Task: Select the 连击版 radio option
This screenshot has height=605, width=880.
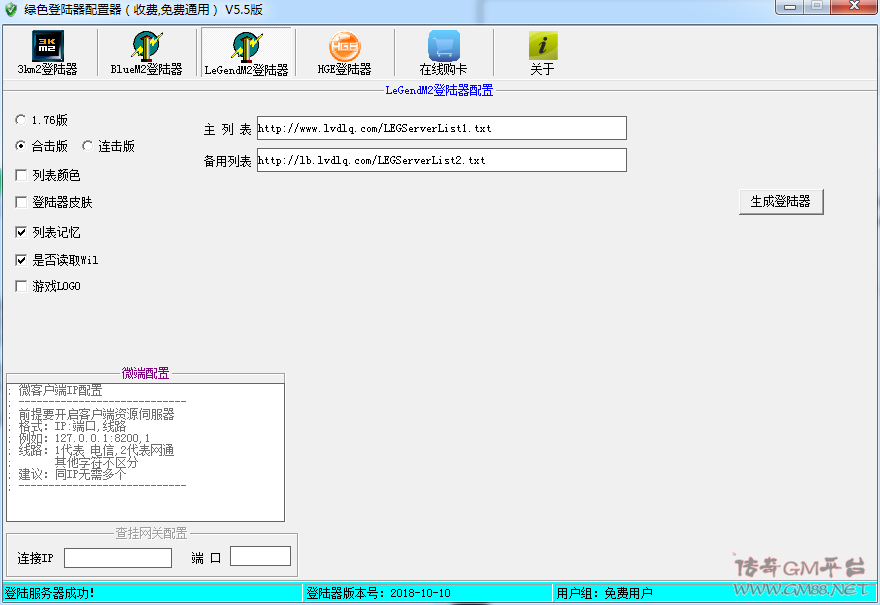Action: pos(88,146)
